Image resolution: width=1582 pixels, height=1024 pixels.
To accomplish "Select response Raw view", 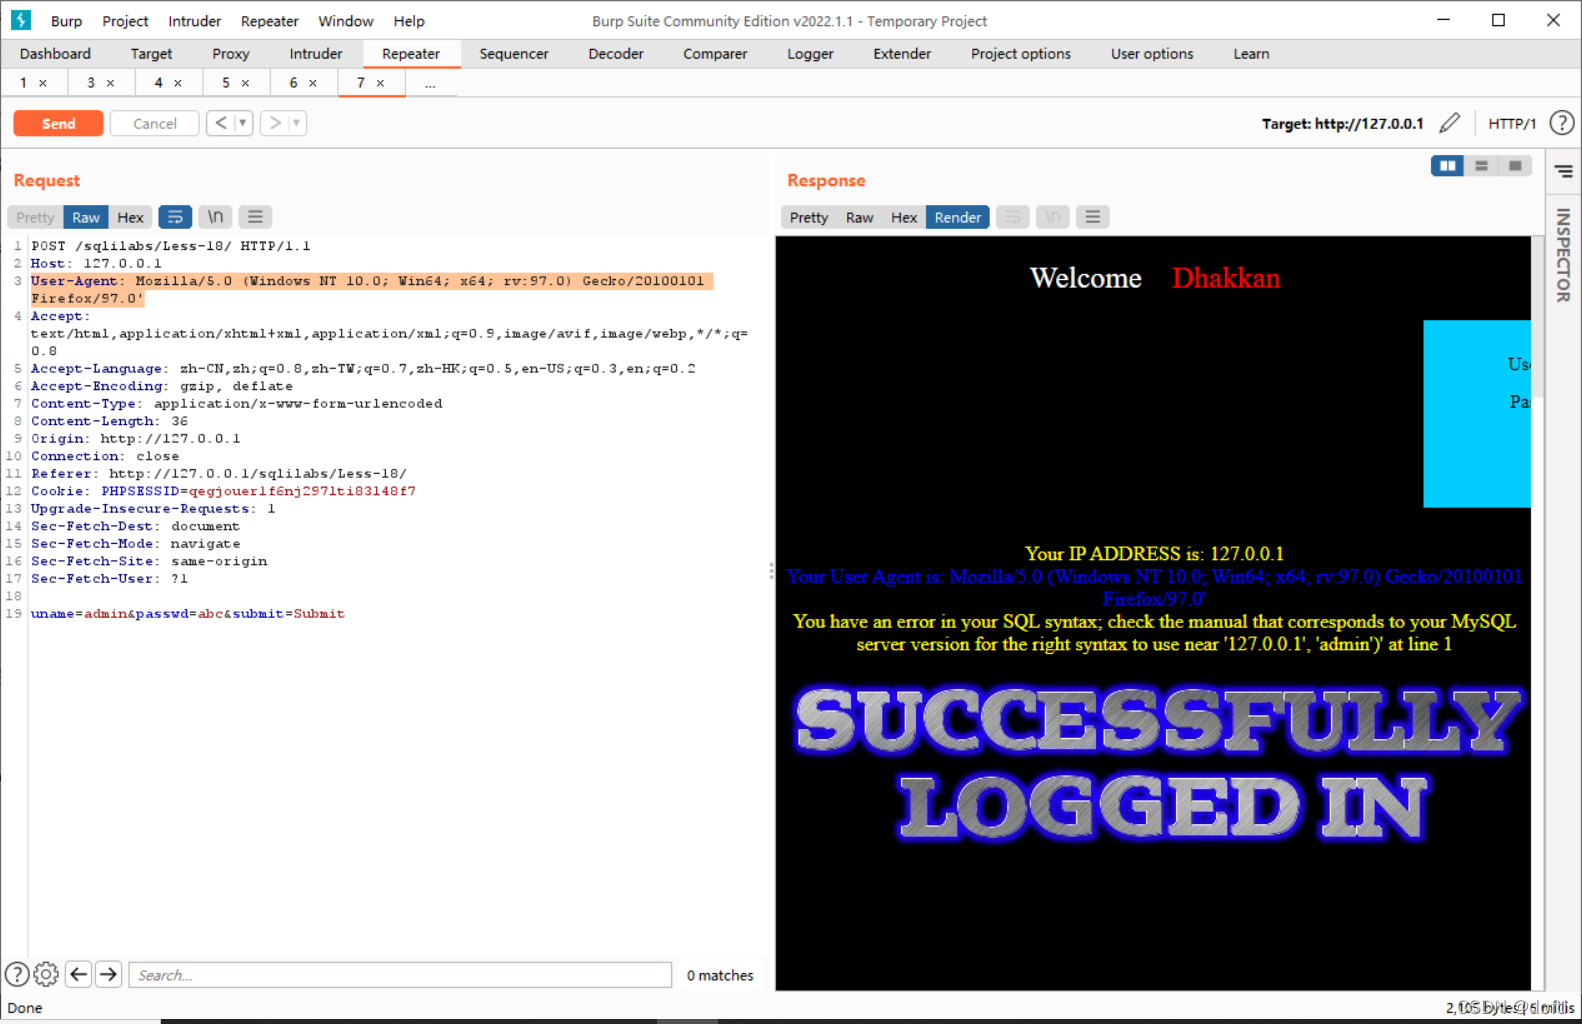I will 859,217.
